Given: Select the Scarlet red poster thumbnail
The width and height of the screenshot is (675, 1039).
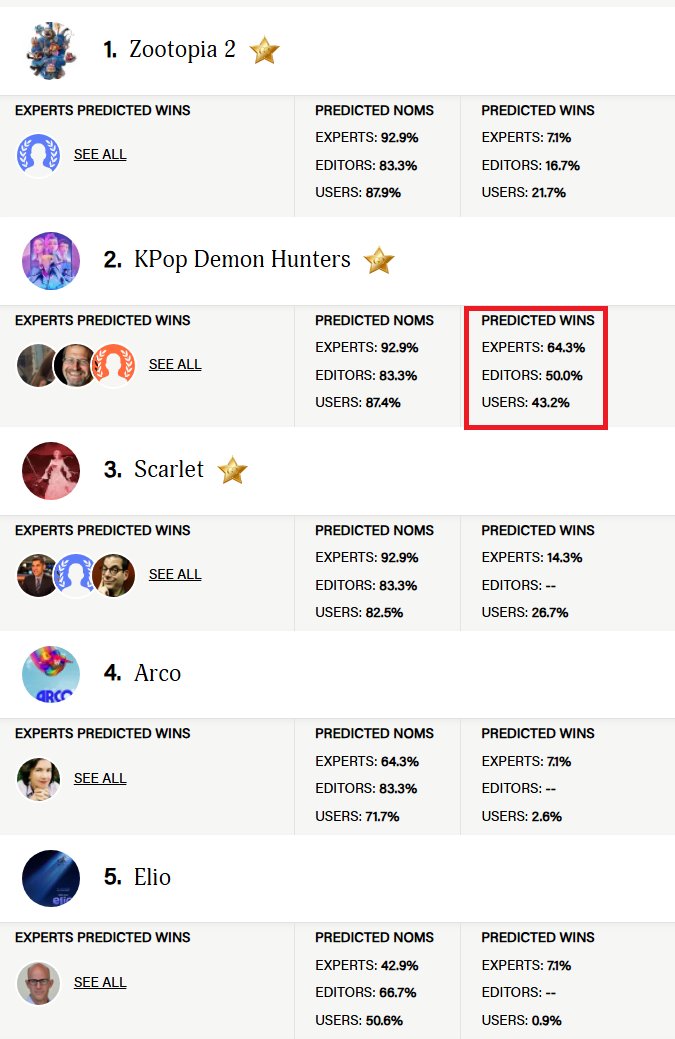Looking at the screenshot, I should (x=51, y=470).
